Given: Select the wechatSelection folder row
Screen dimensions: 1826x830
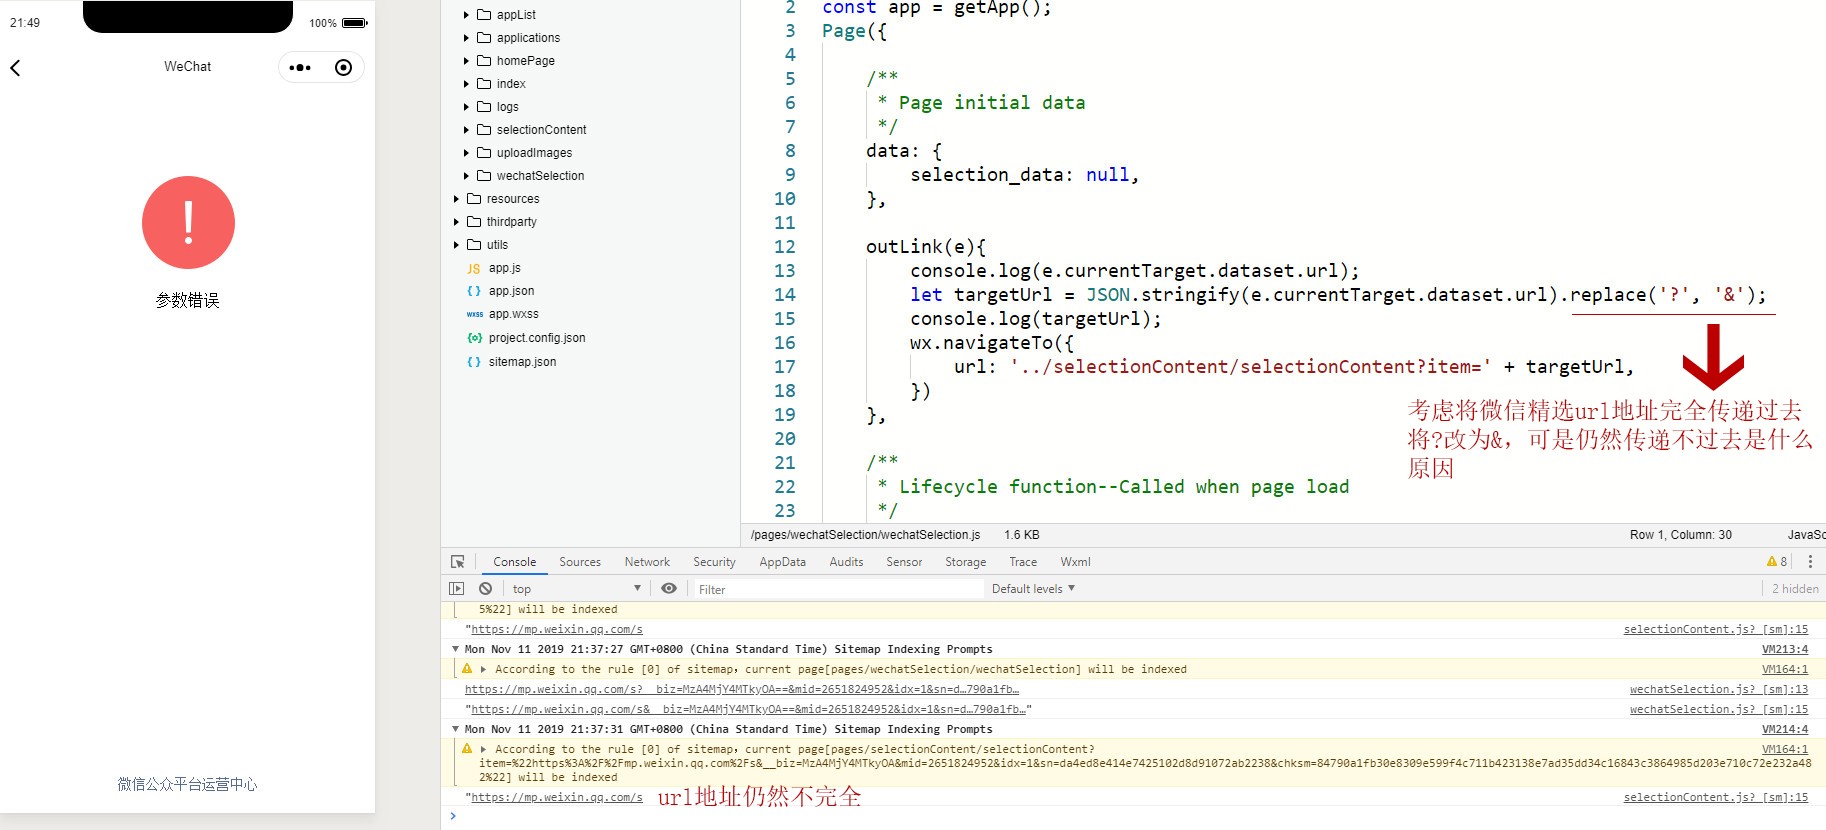Looking at the screenshot, I should point(590,176).
